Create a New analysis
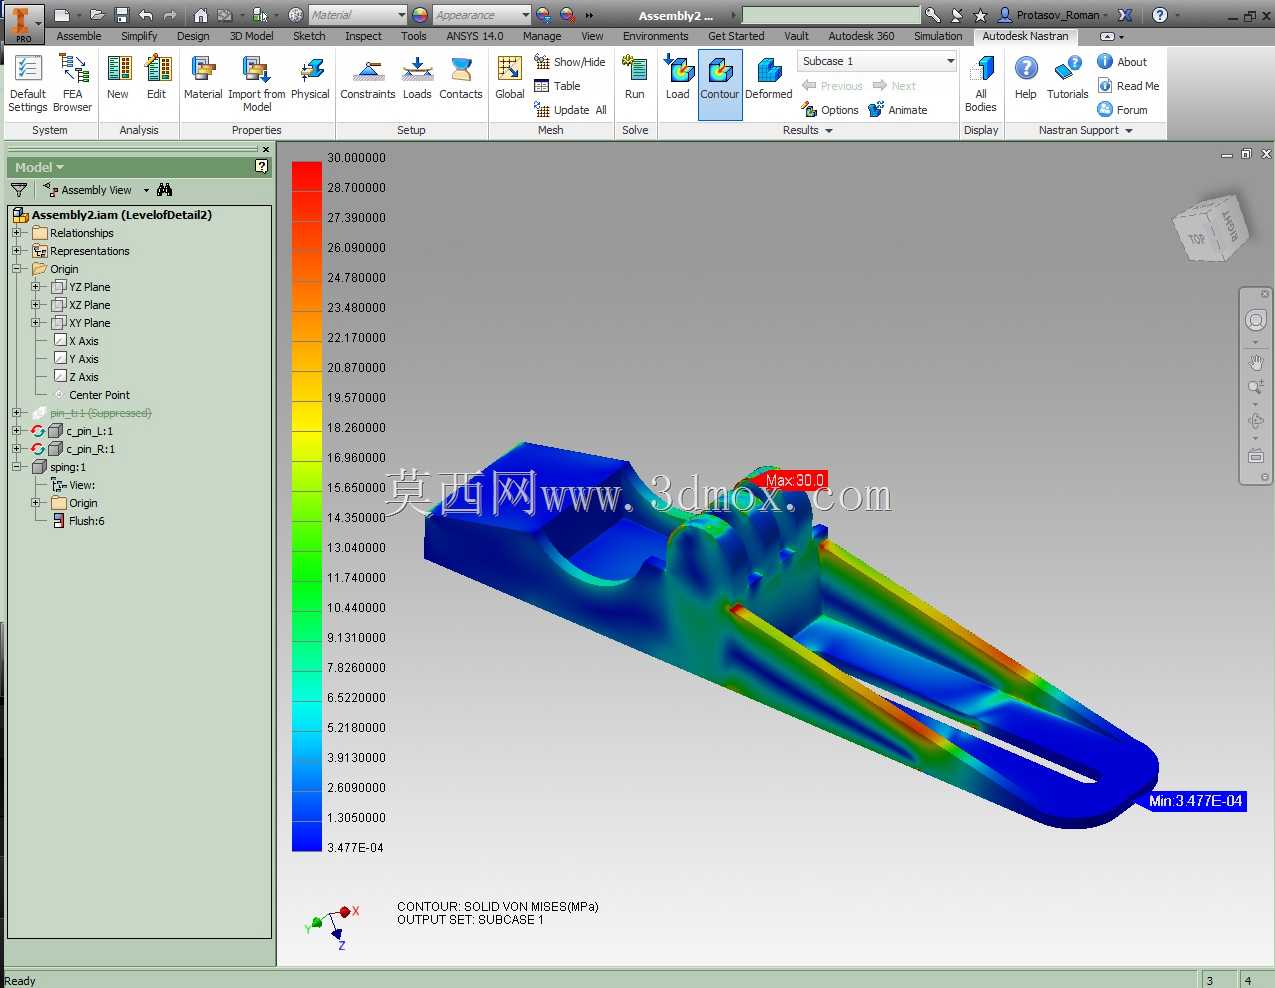The image size is (1275, 988). 118,78
